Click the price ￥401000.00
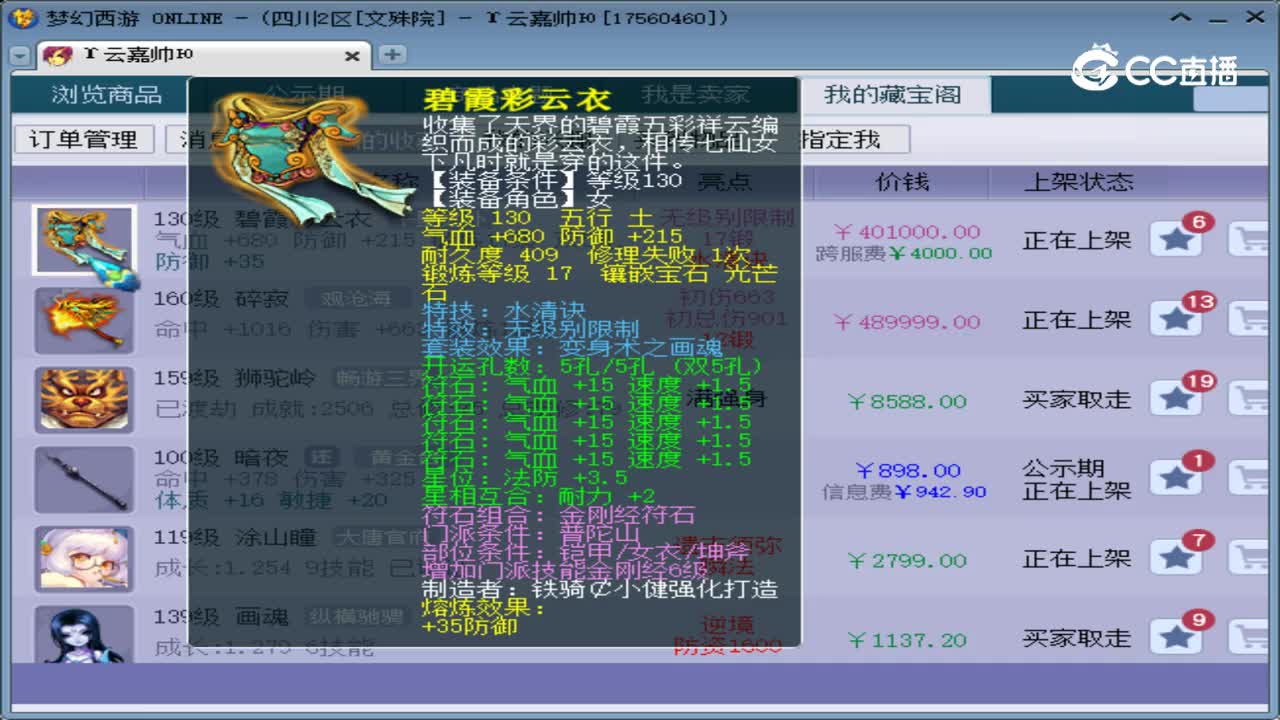The image size is (1280, 720). pos(907,232)
